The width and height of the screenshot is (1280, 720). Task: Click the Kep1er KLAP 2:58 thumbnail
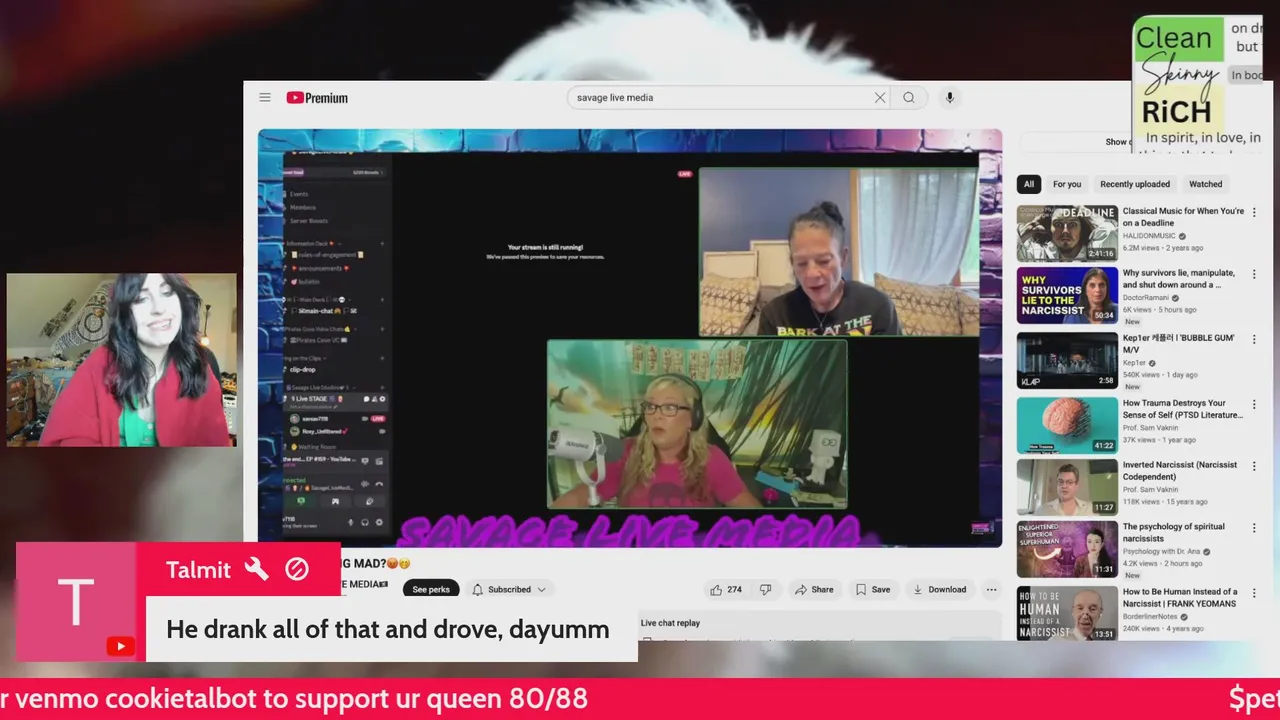click(1067, 360)
